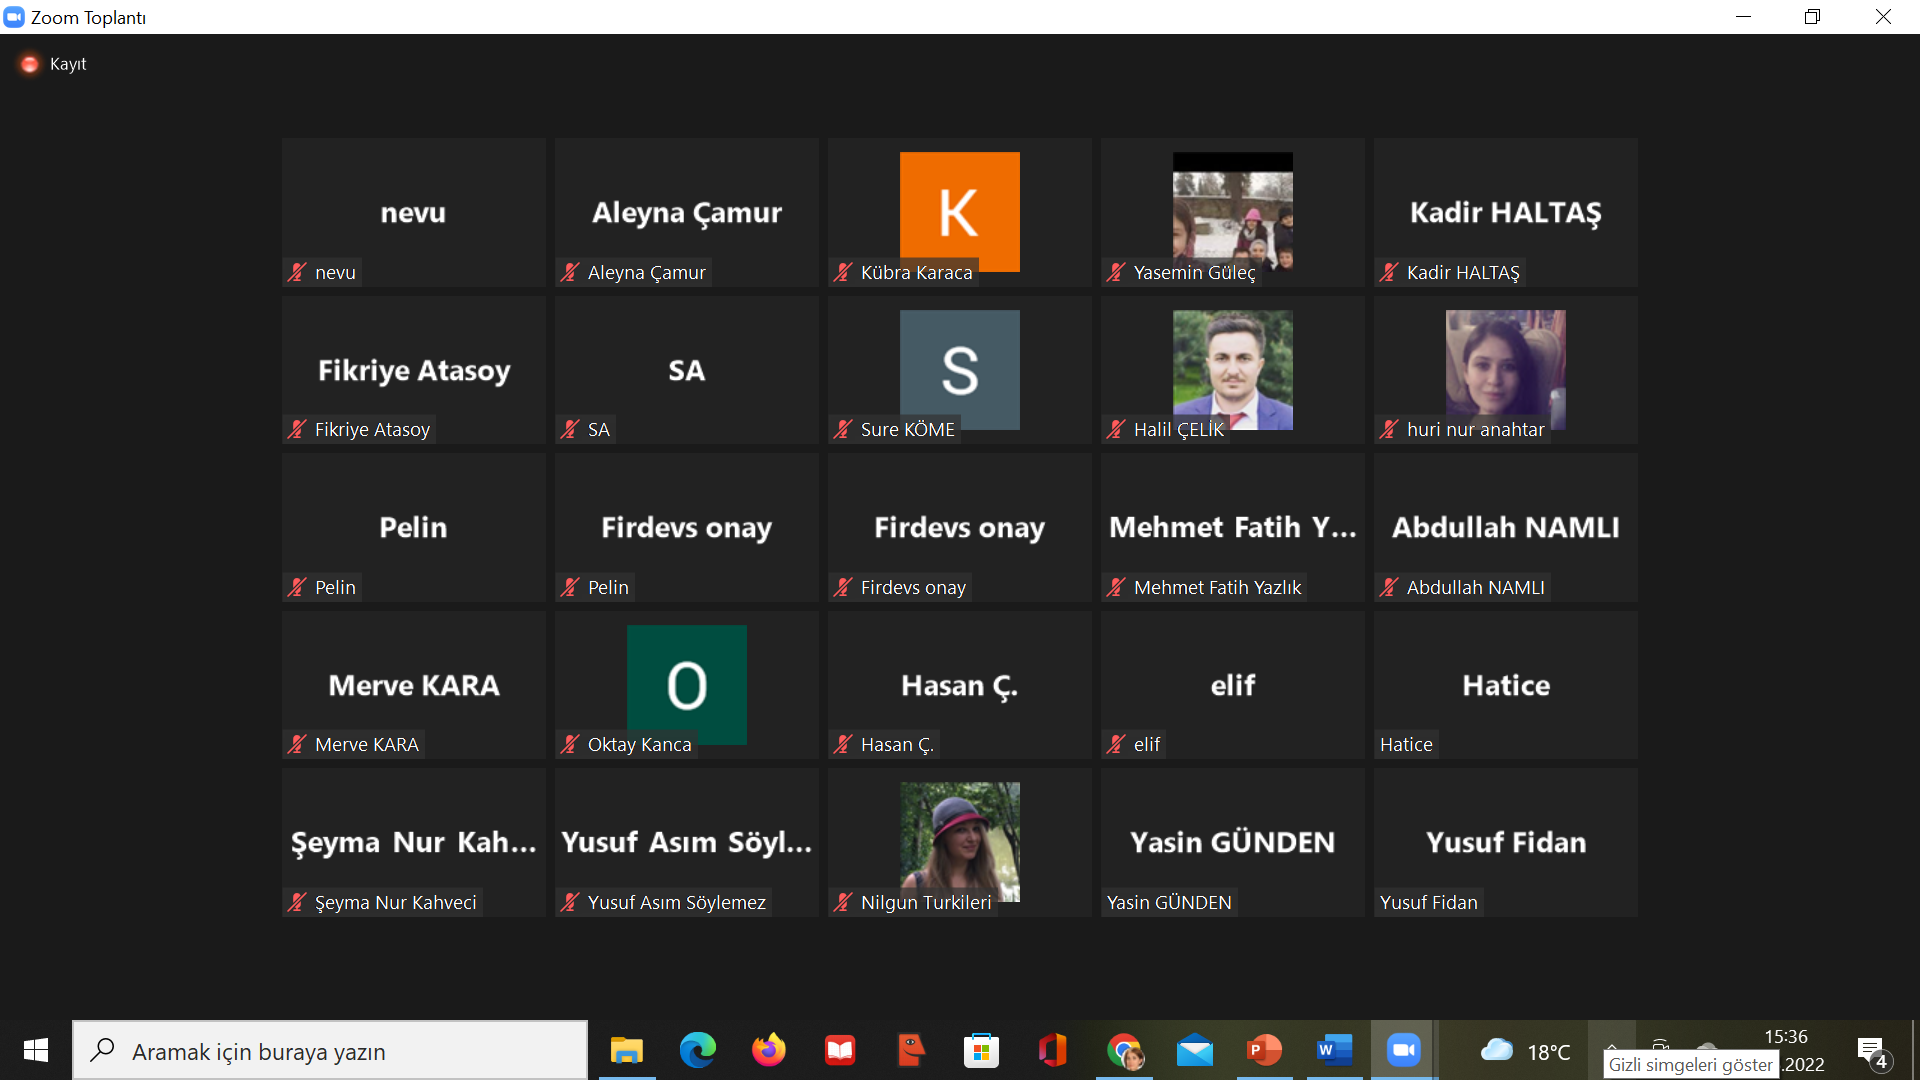Click muted mic icon next to Kadir HALTAŞ
The image size is (1920, 1080).
pyautogui.click(x=1389, y=272)
